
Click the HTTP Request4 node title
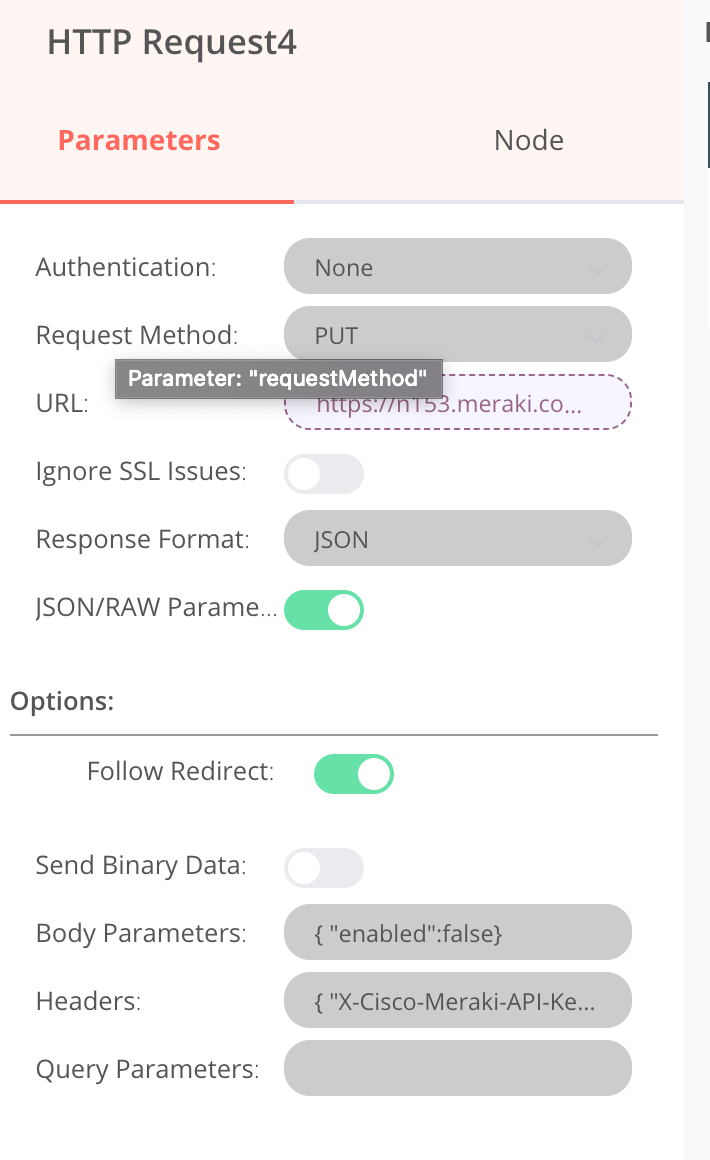pos(172,43)
